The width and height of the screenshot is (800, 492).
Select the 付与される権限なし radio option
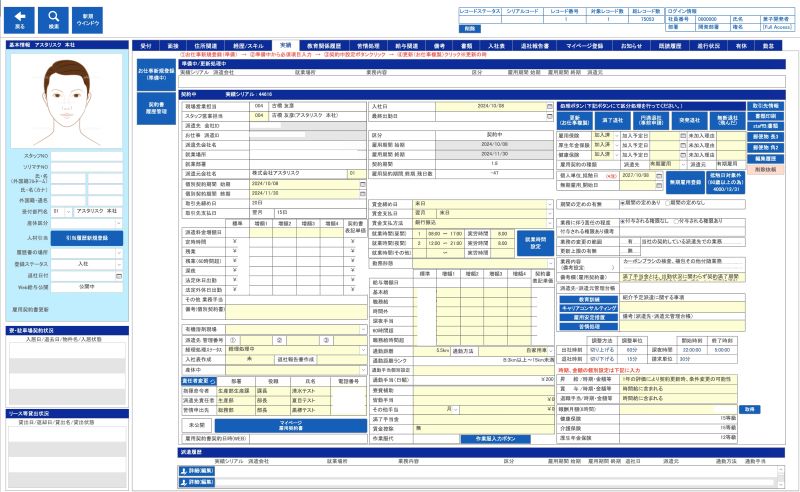click(622, 222)
